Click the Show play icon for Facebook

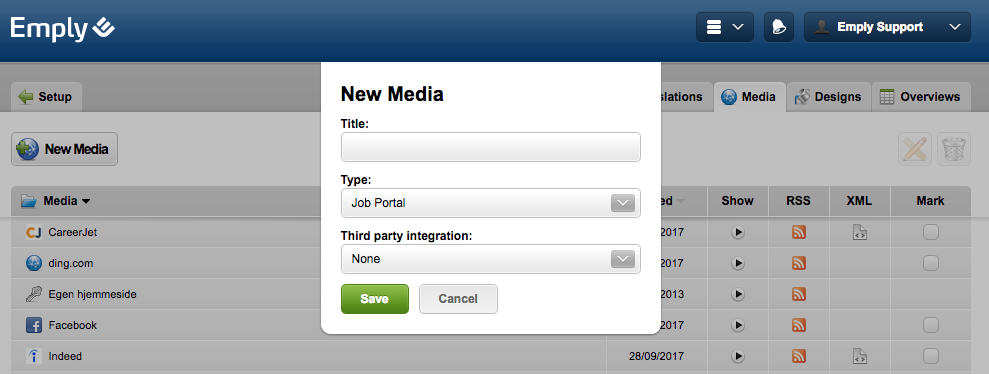pos(738,325)
